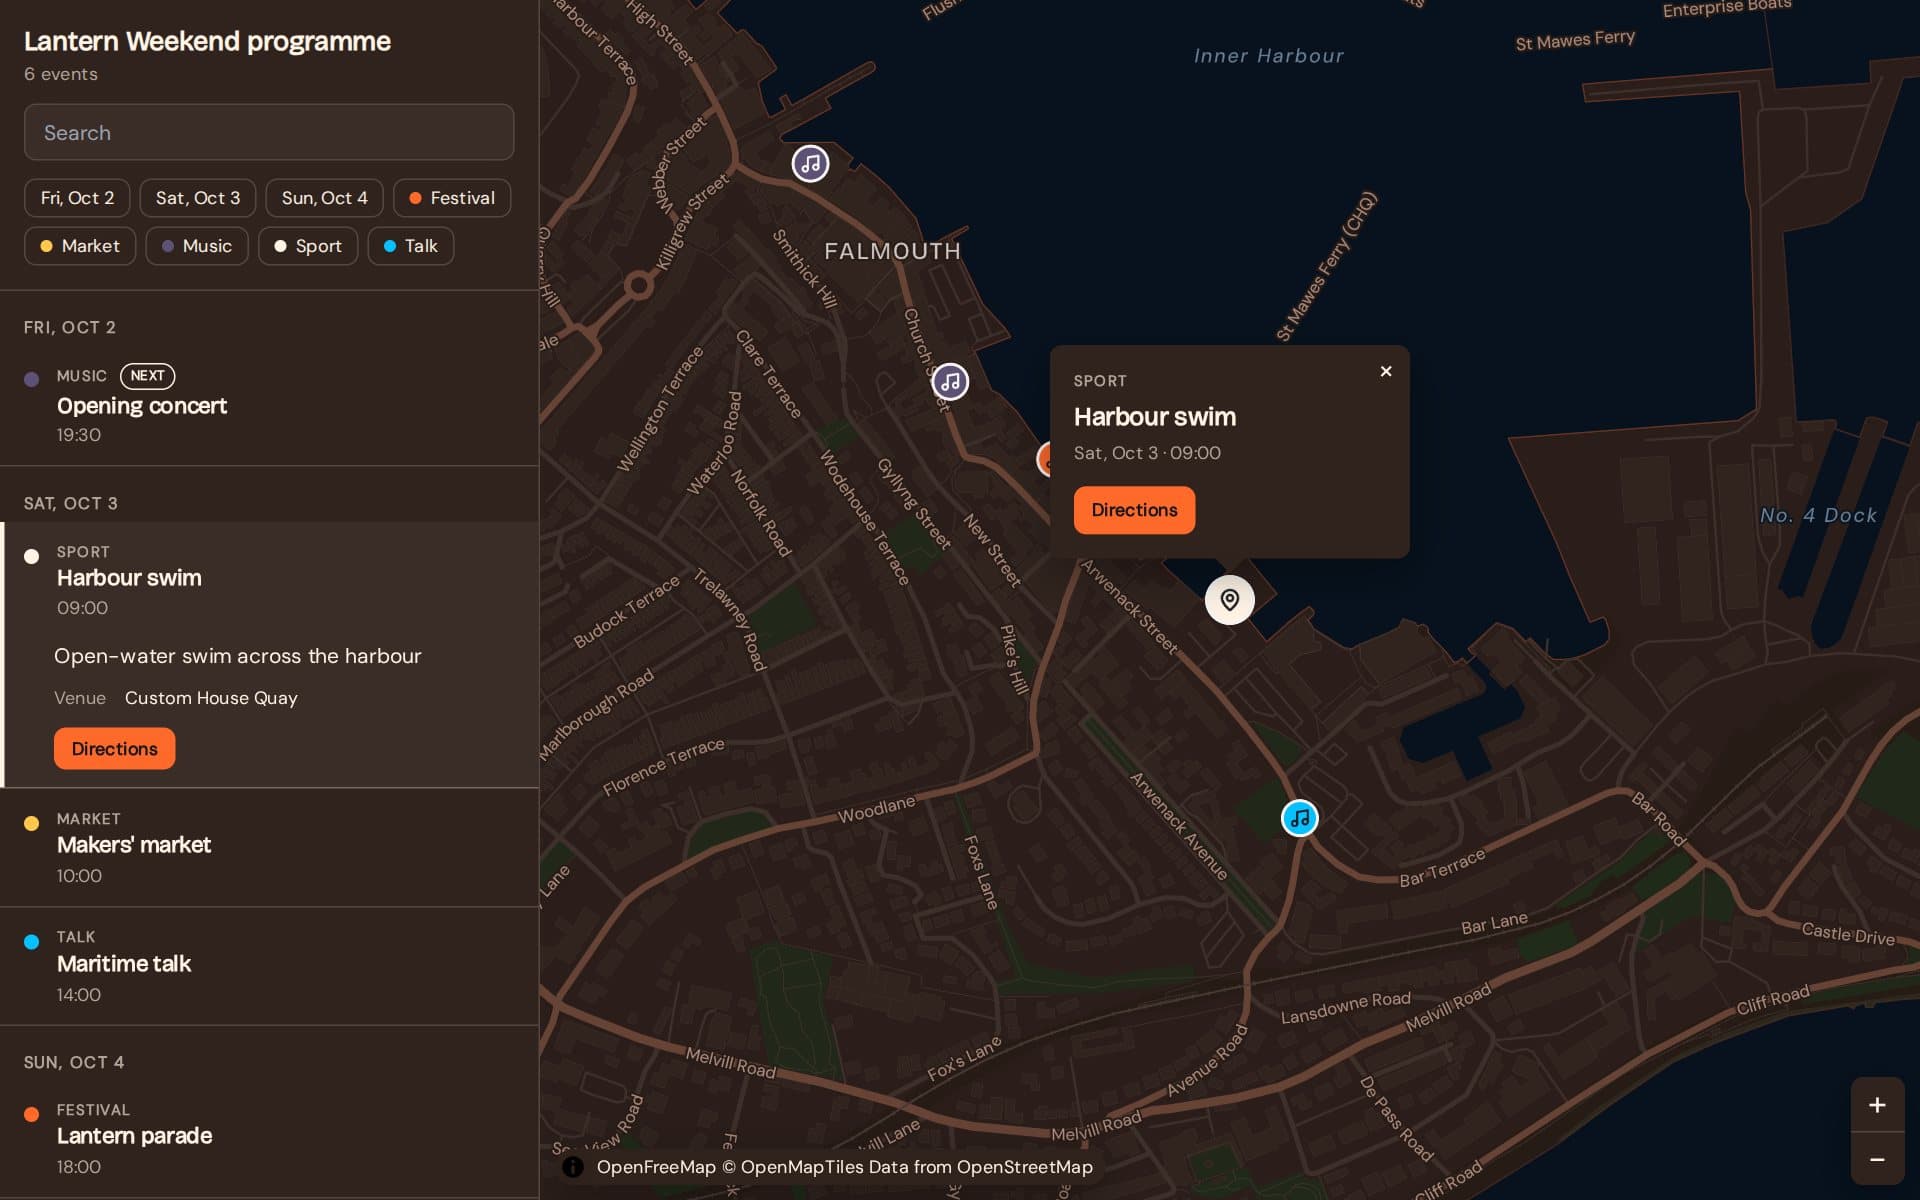This screenshot has width=1920, height=1200.
Task: Open the Opening concert event
Action: click(270, 405)
